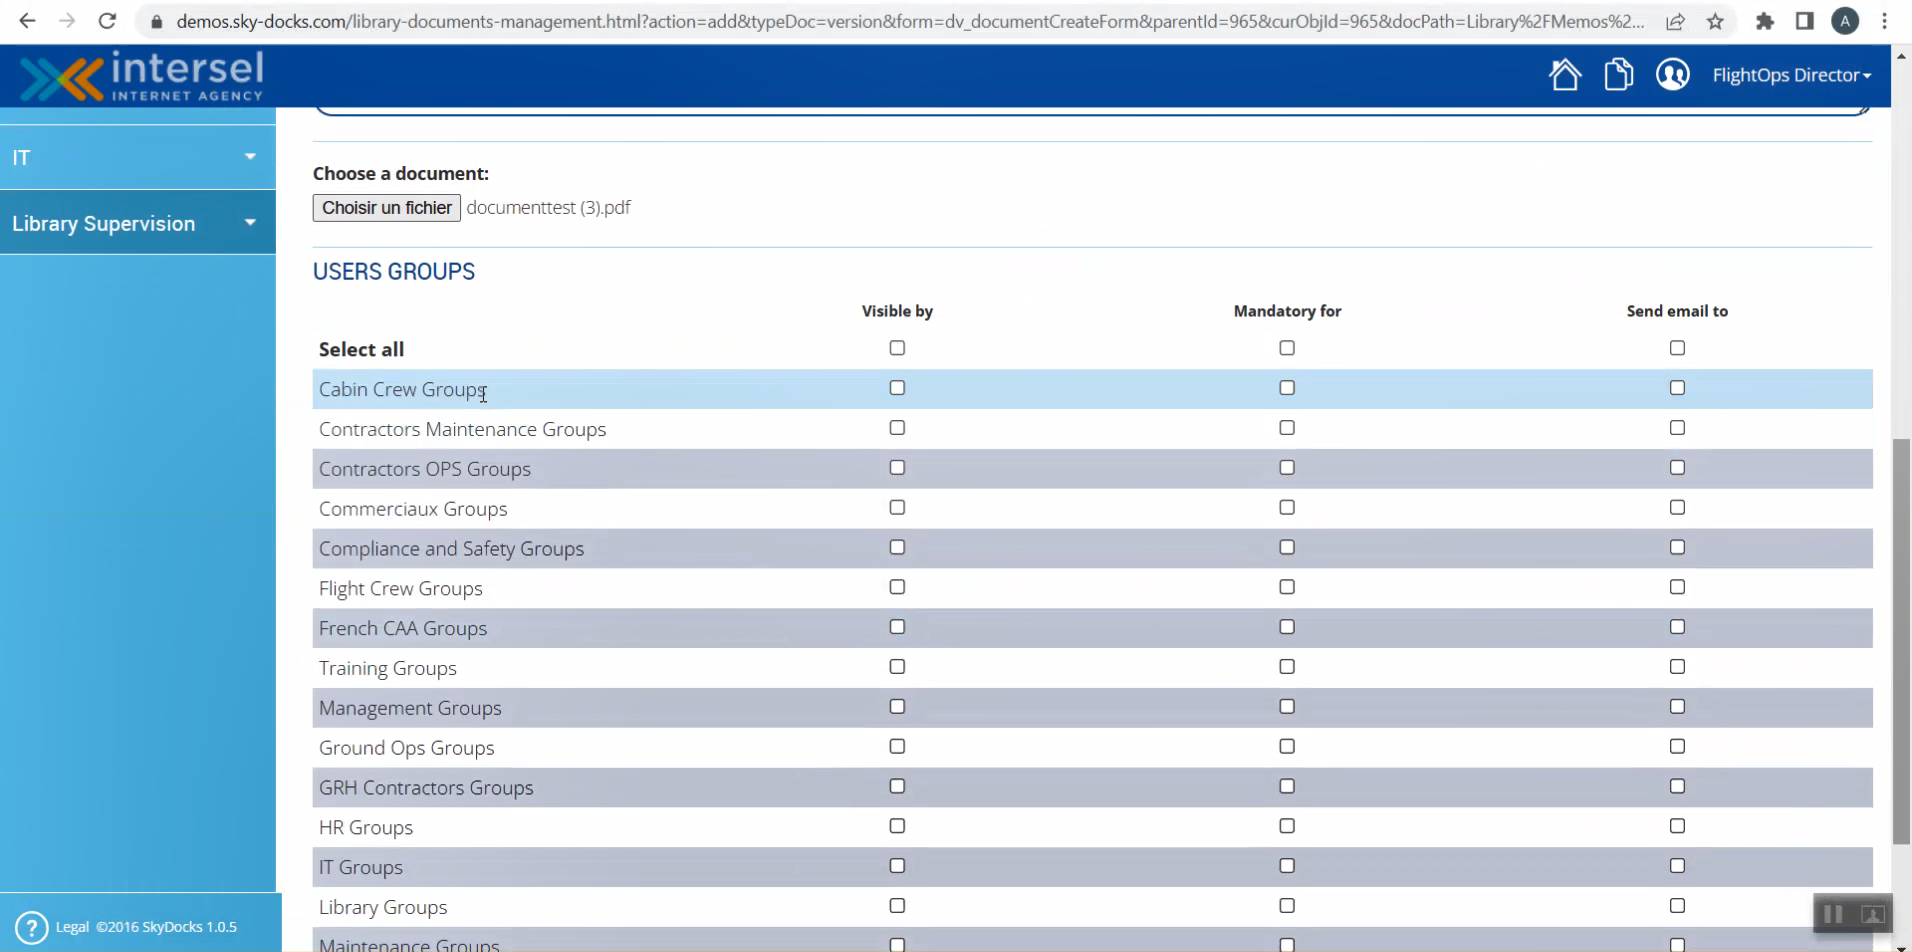Click the browser address bar URL
Image resolution: width=1912 pixels, height=952 pixels.
(910, 21)
